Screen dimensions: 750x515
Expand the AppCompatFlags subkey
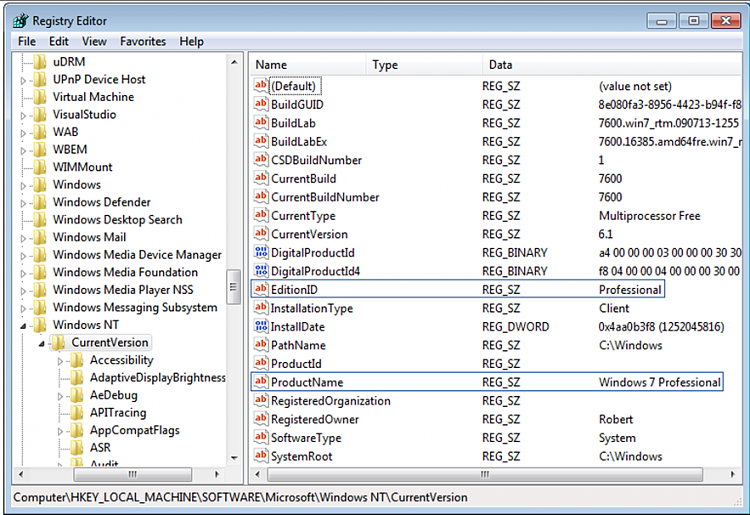pyautogui.click(x=60, y=431)
